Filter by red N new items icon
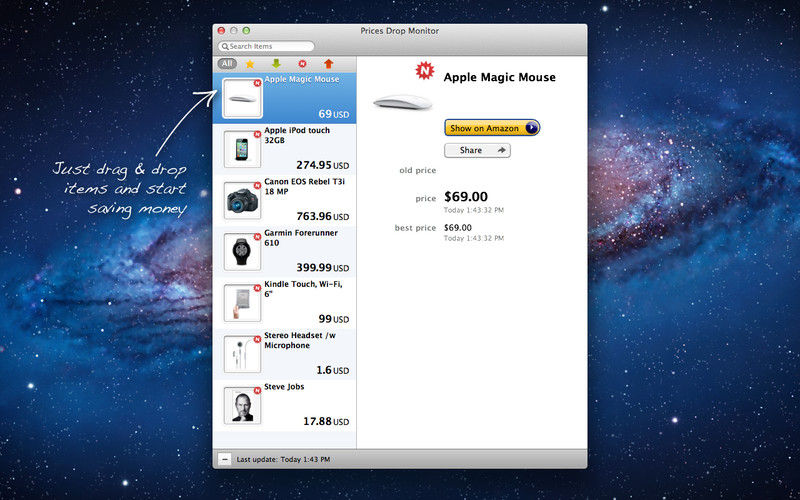The height and width of the screenshot is (500, 800). coord(303,64)
